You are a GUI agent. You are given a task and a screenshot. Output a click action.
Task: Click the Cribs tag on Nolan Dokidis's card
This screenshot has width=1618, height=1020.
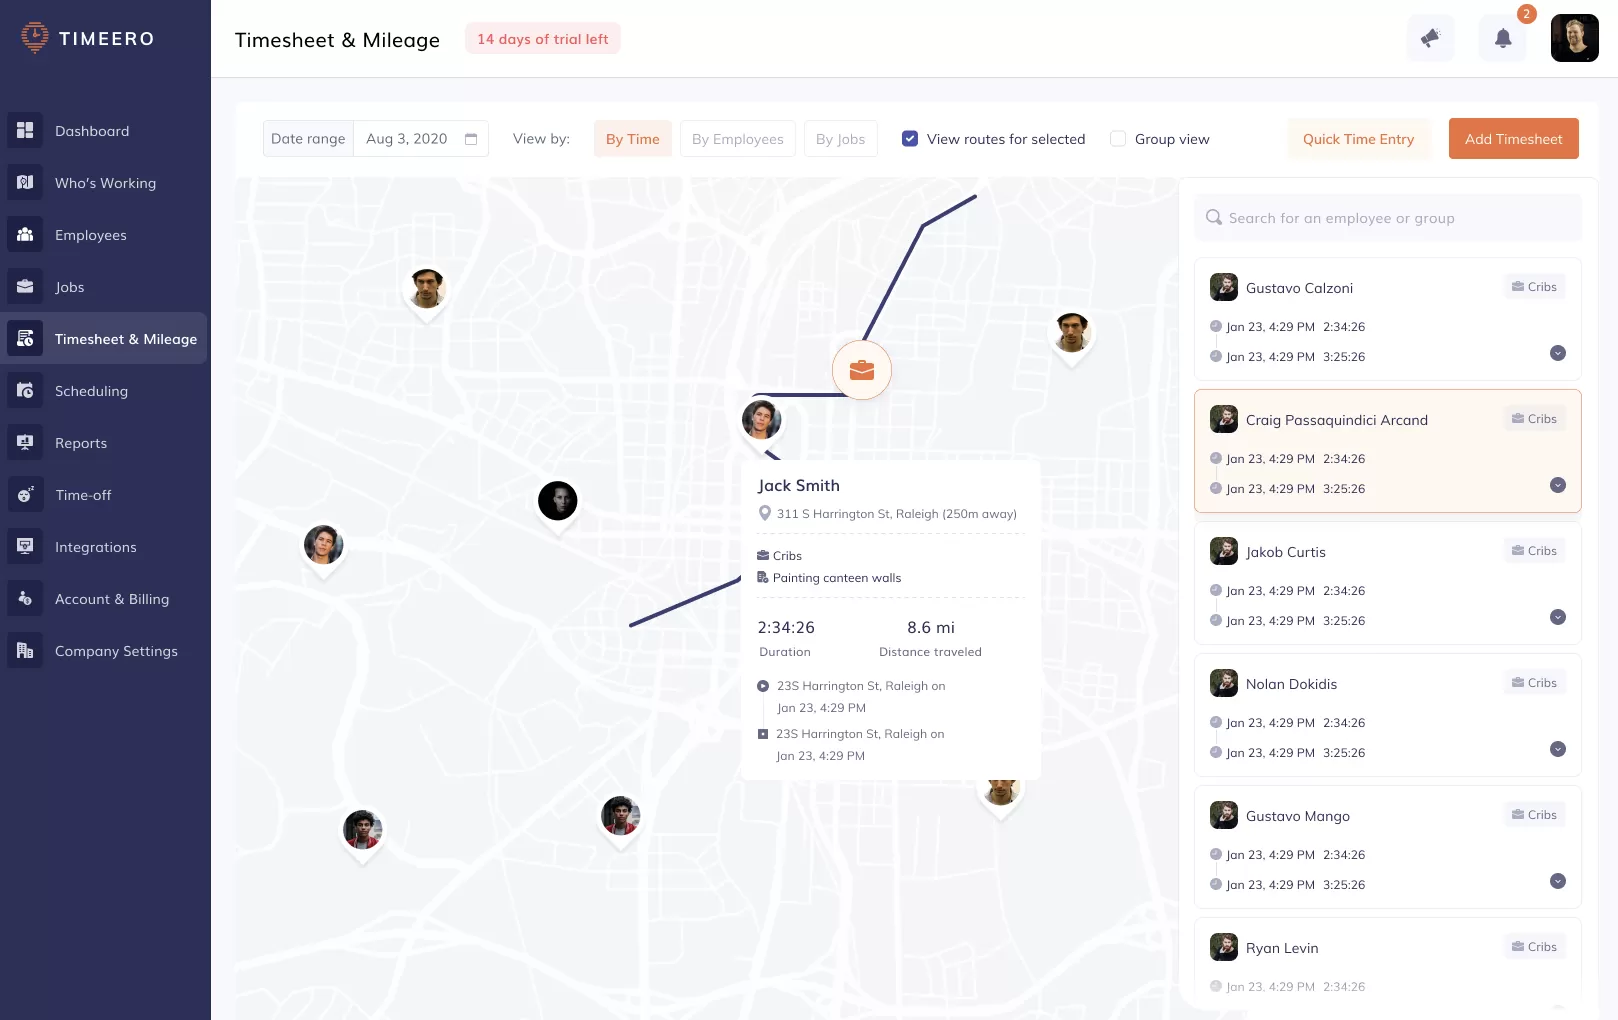1534,683
